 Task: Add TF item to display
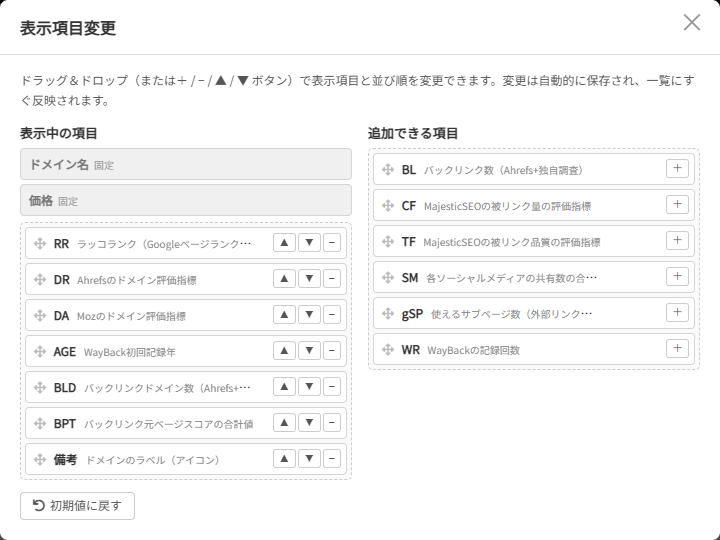pos(677,240)
